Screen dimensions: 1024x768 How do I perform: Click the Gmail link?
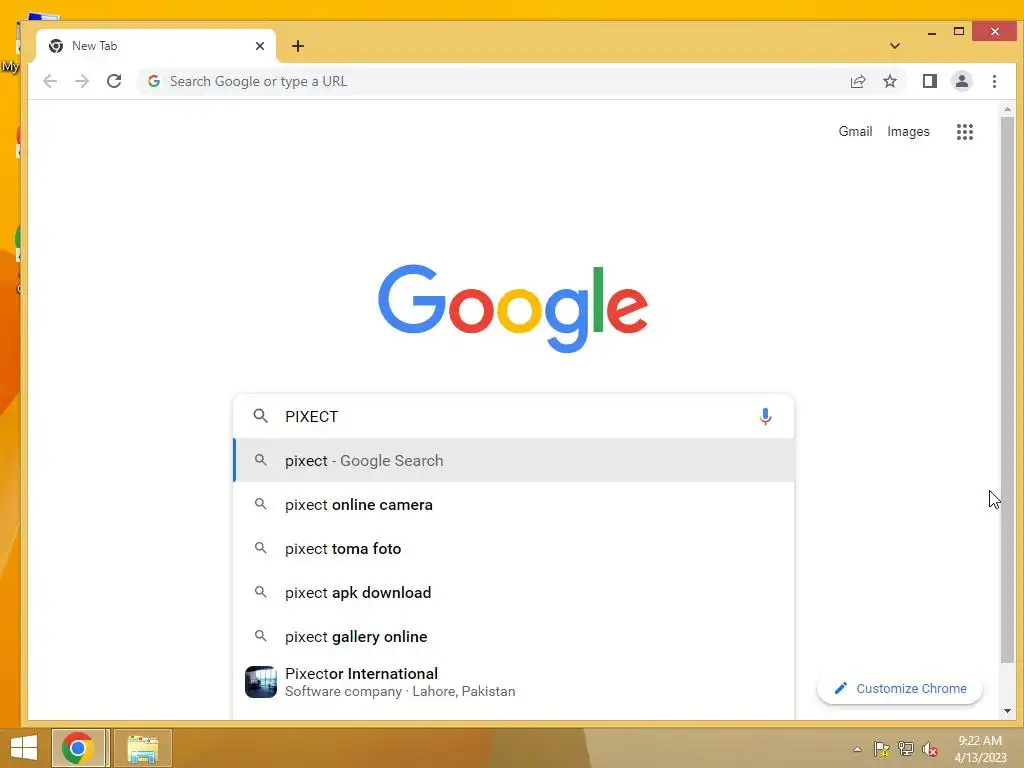coord(855,131)
